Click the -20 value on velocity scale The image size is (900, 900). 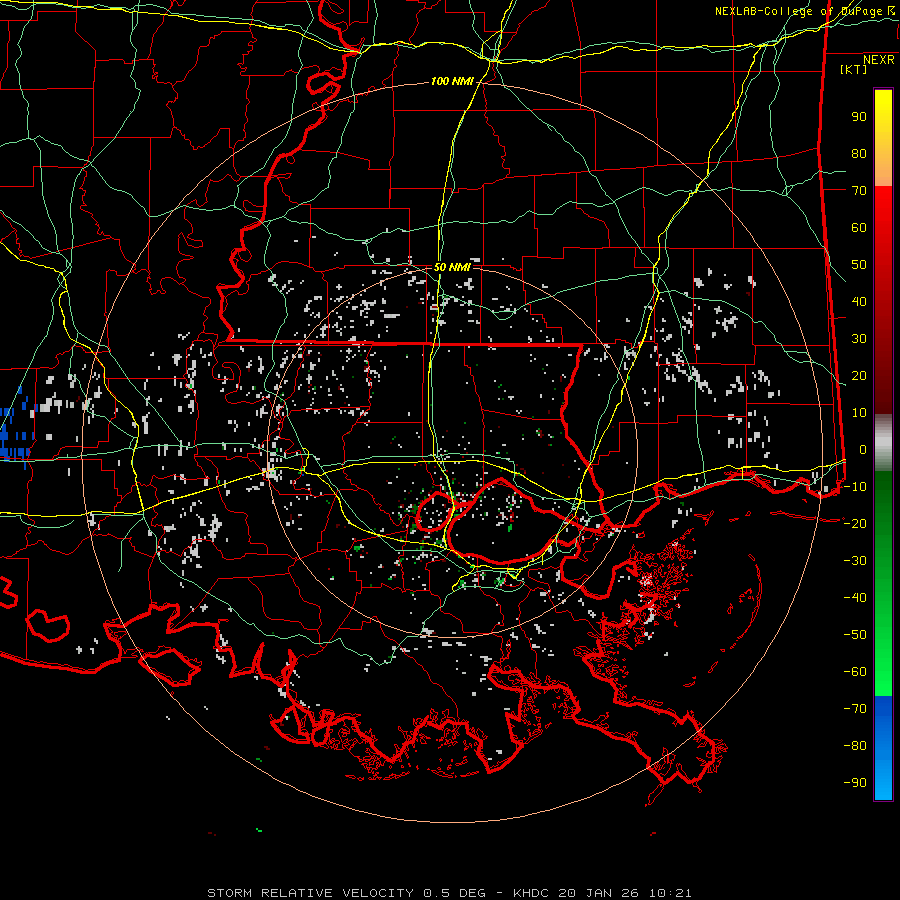point(855,523)
